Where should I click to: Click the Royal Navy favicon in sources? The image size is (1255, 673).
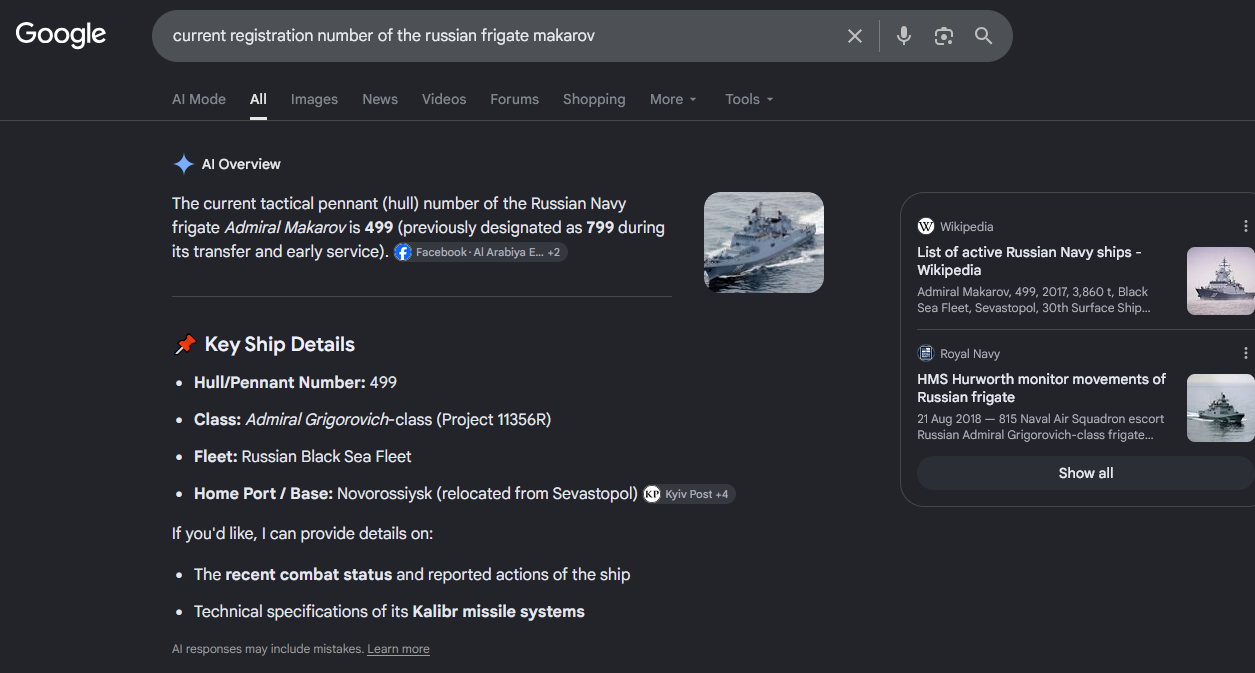(926, 353)
